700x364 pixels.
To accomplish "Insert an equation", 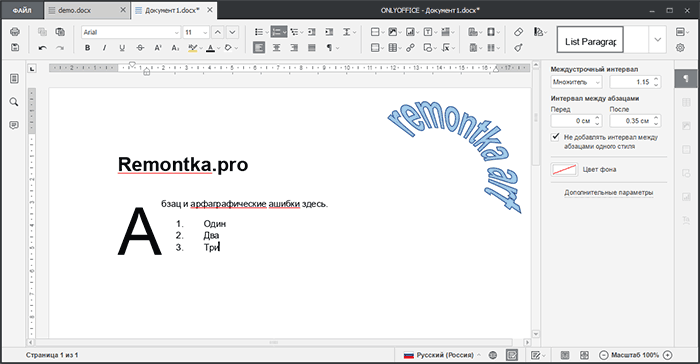I will click(x=446, y=48).
